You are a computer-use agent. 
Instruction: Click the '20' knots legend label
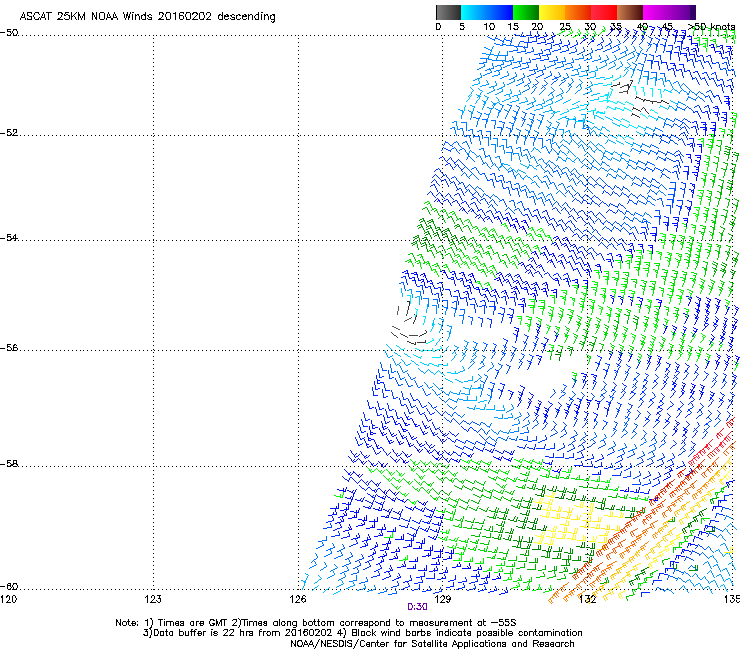point(537,27)
